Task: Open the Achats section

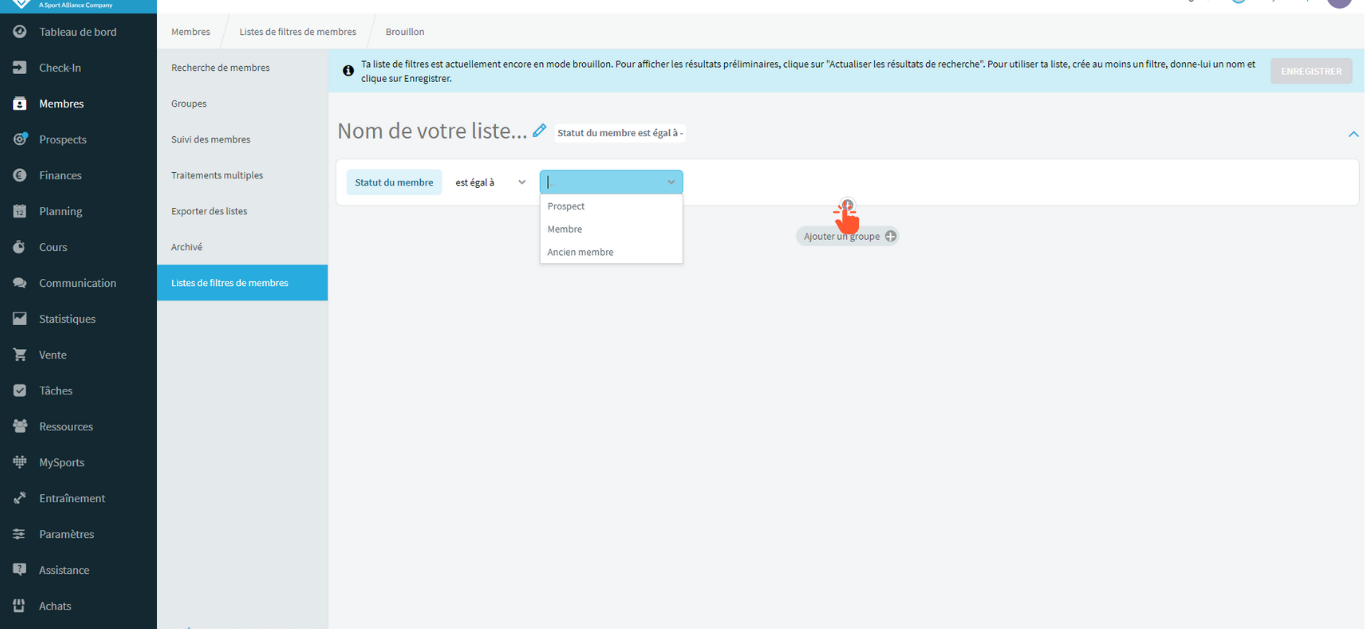Action: pyautogui.click(x=78, y=606)
